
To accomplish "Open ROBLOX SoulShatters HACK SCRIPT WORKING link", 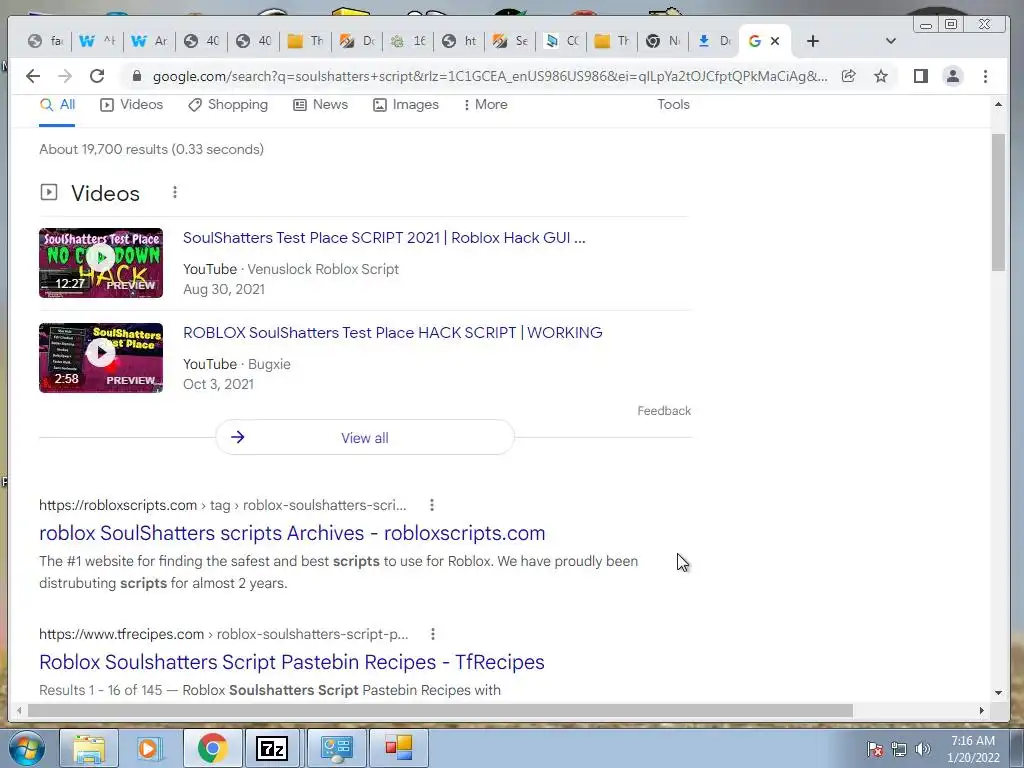I will click(392, 332).
